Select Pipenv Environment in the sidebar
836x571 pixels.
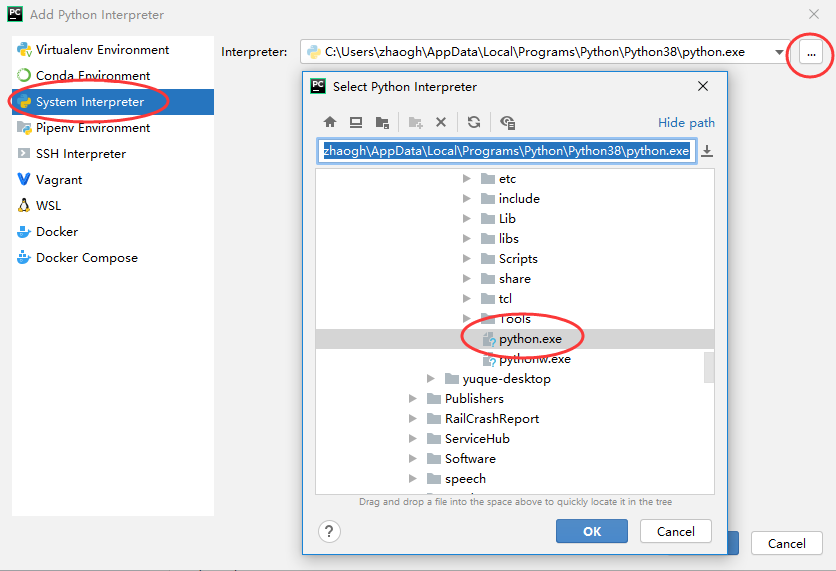click(x=112, y=128)
